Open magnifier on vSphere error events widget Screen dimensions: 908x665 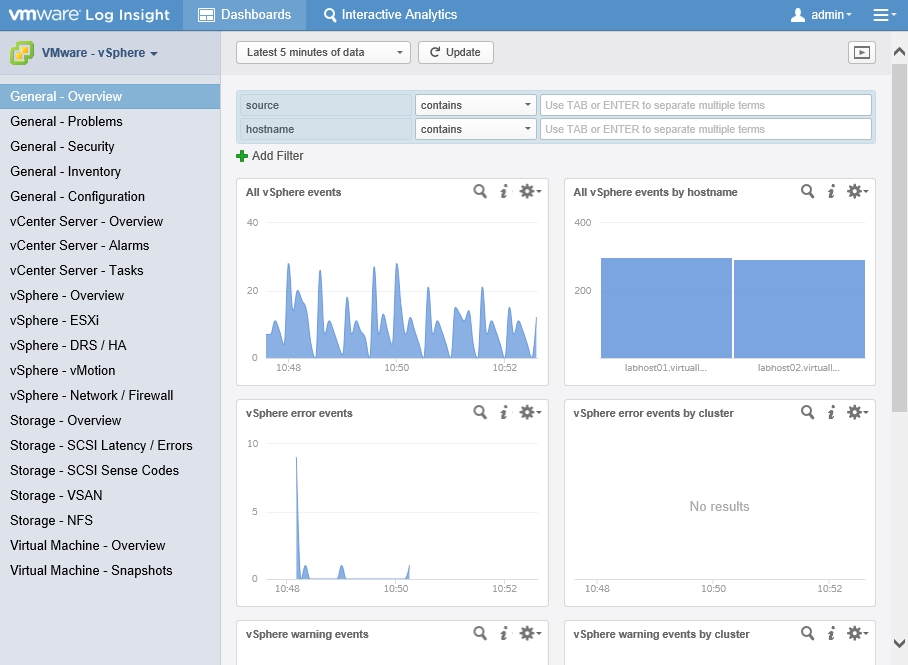coord(480,412)
